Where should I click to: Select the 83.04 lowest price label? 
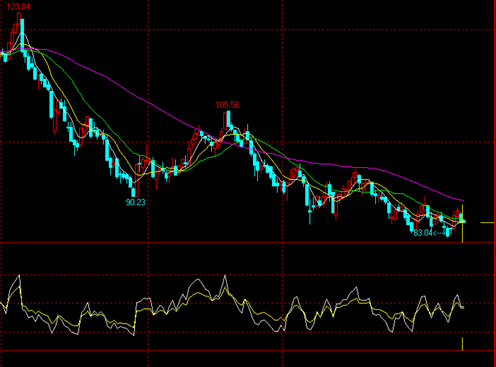tap(423, 233)
